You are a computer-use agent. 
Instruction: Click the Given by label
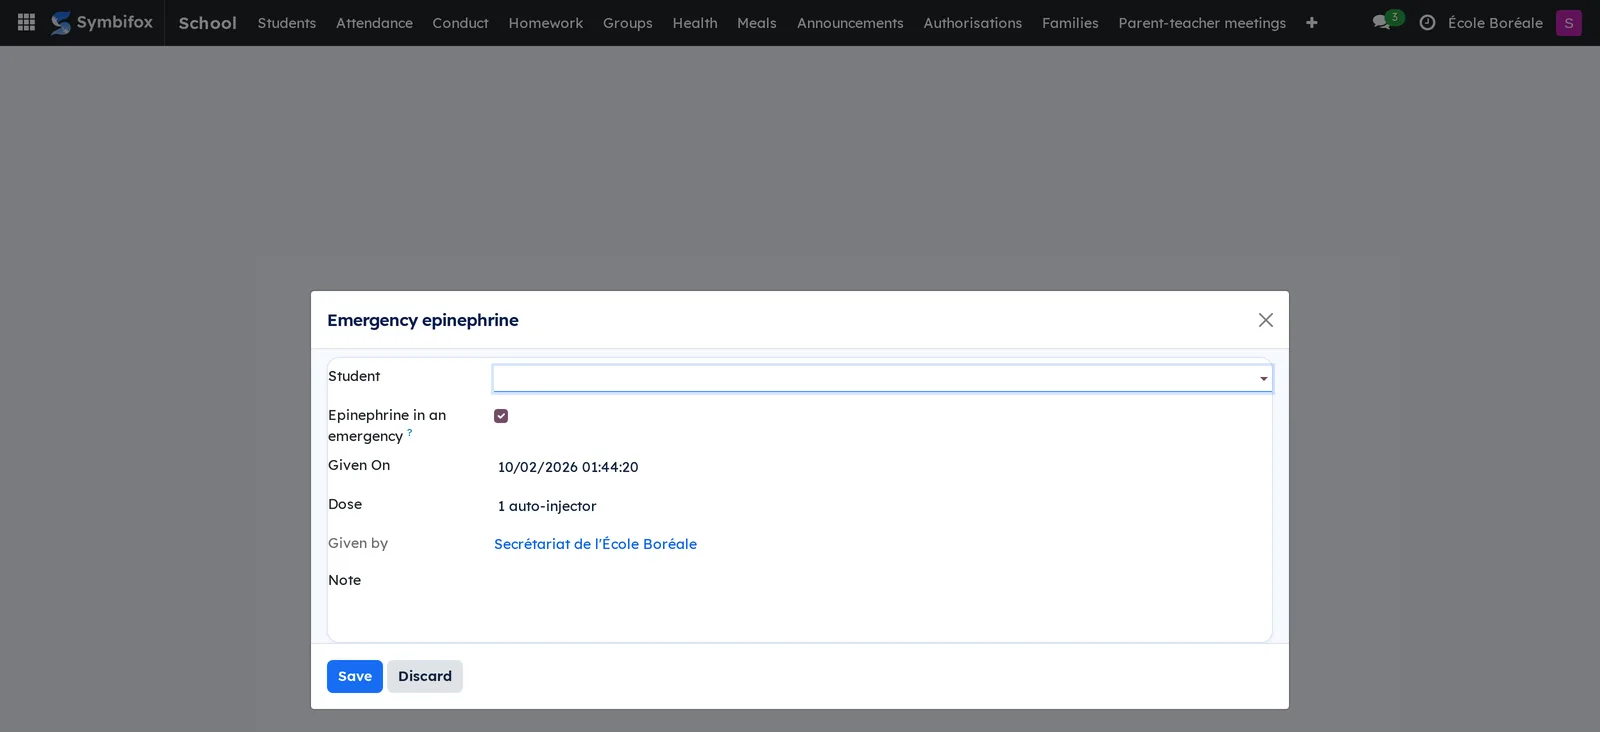(358, 543)
